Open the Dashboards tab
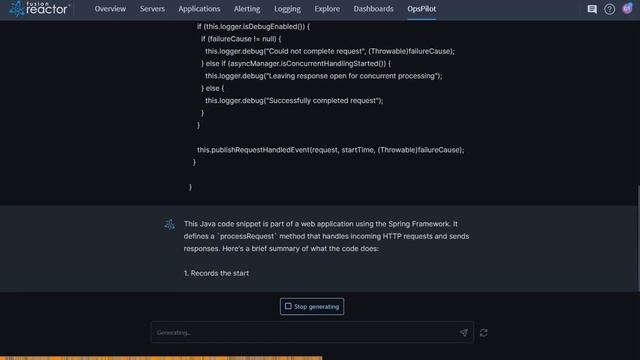Viewport: 640px width, 360px height. (373, 9)
